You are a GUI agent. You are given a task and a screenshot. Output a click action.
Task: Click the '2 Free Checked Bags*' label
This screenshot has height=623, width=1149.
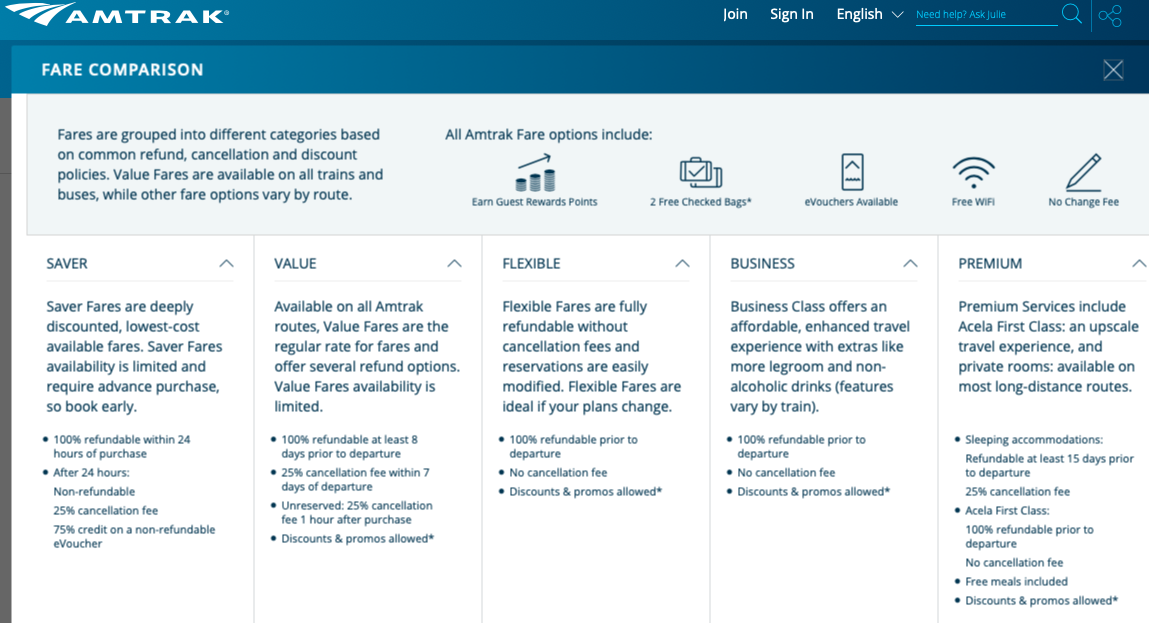coord(701,202)
